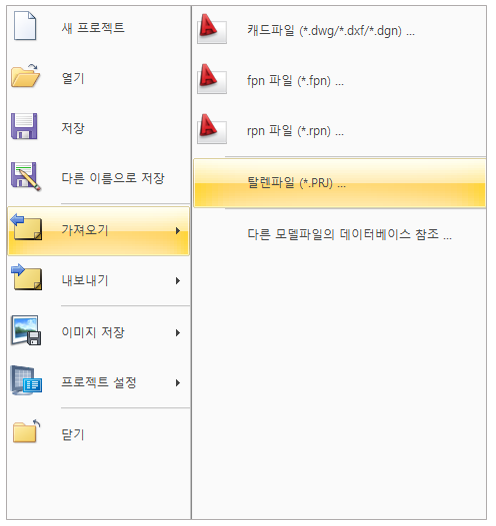The image size is (496, 526).
Task: Click the open folder icon beside 열기
Action: (x=25, y=76)
